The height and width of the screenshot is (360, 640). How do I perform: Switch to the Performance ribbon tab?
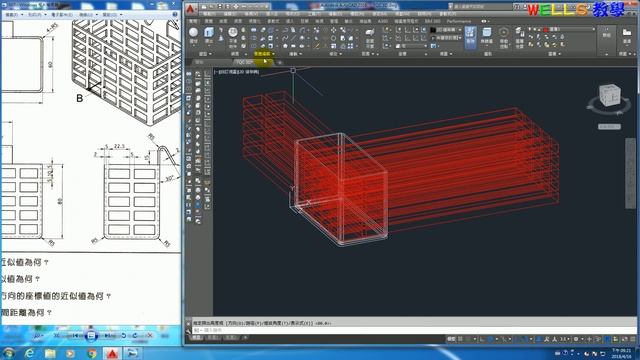pos(458,21)
